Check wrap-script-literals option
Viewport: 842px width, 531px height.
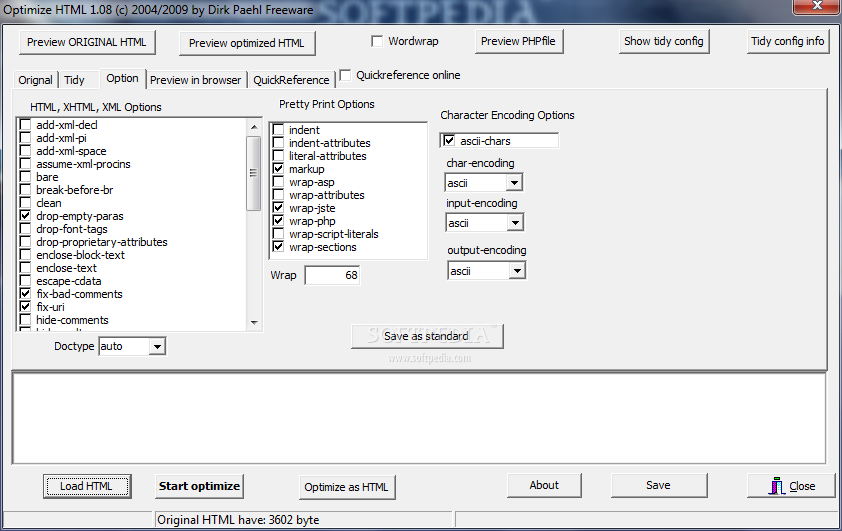coord(278,234)
